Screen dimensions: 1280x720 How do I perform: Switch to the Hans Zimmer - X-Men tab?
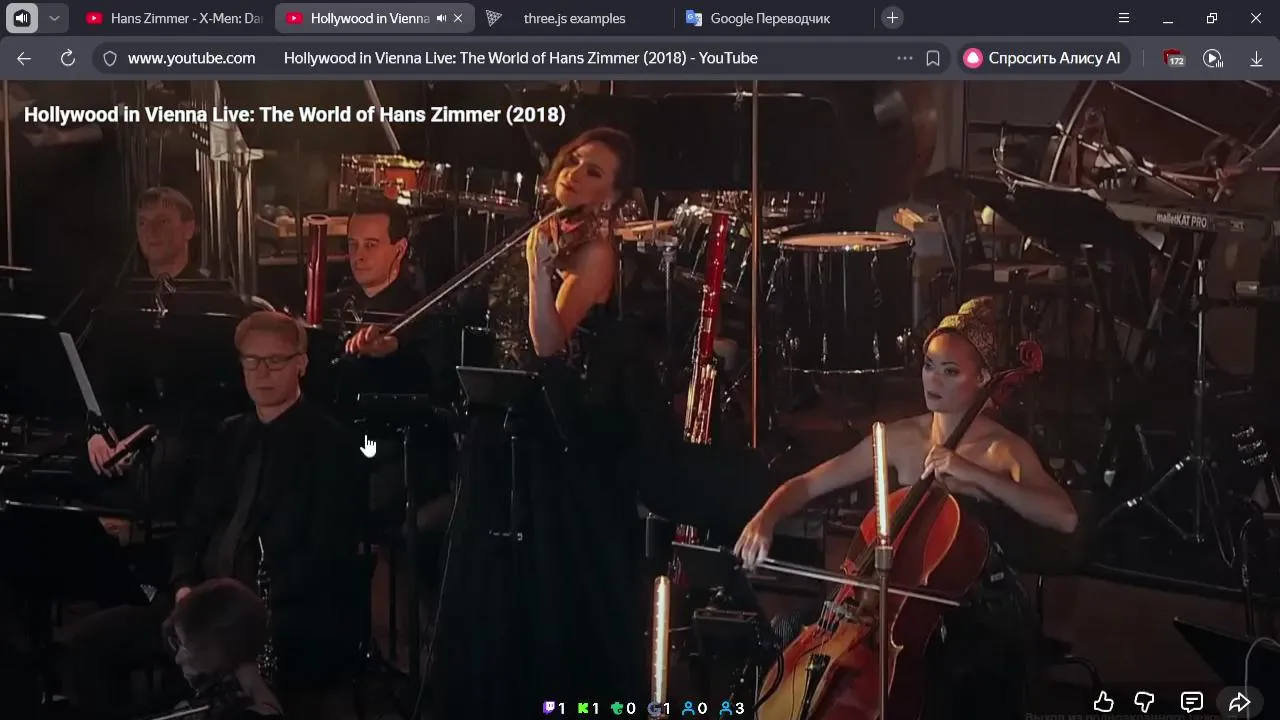[x=174, y=18]
